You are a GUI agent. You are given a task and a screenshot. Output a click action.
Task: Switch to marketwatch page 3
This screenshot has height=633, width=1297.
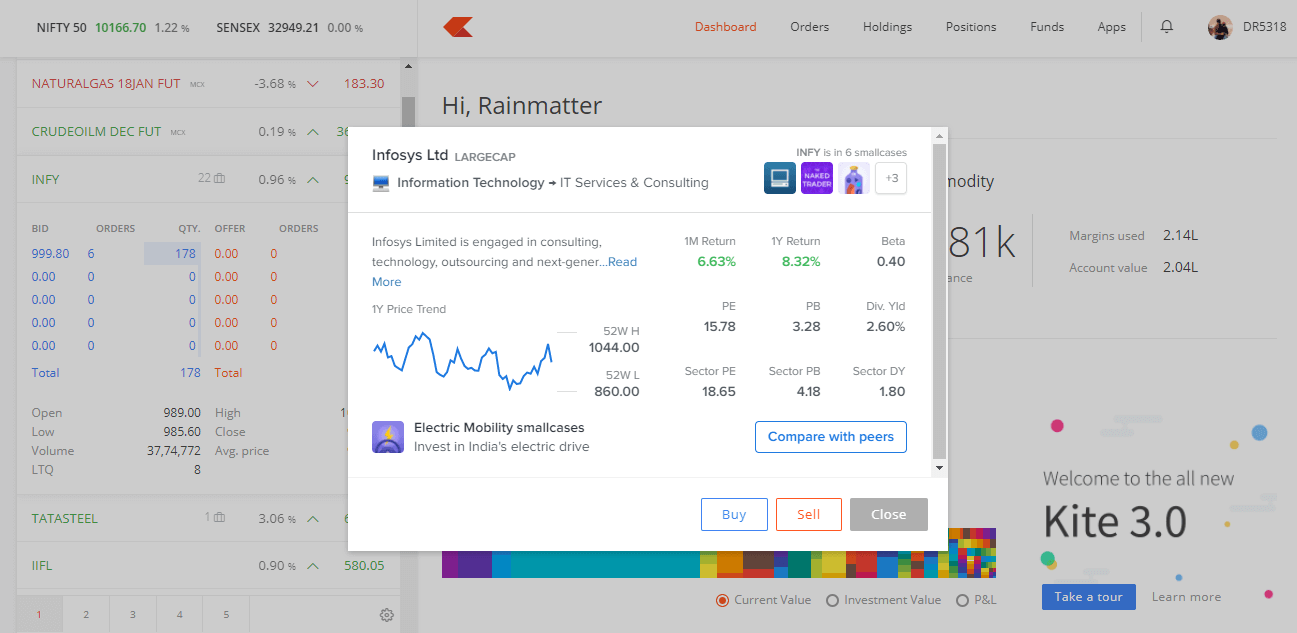coord(132,615)
